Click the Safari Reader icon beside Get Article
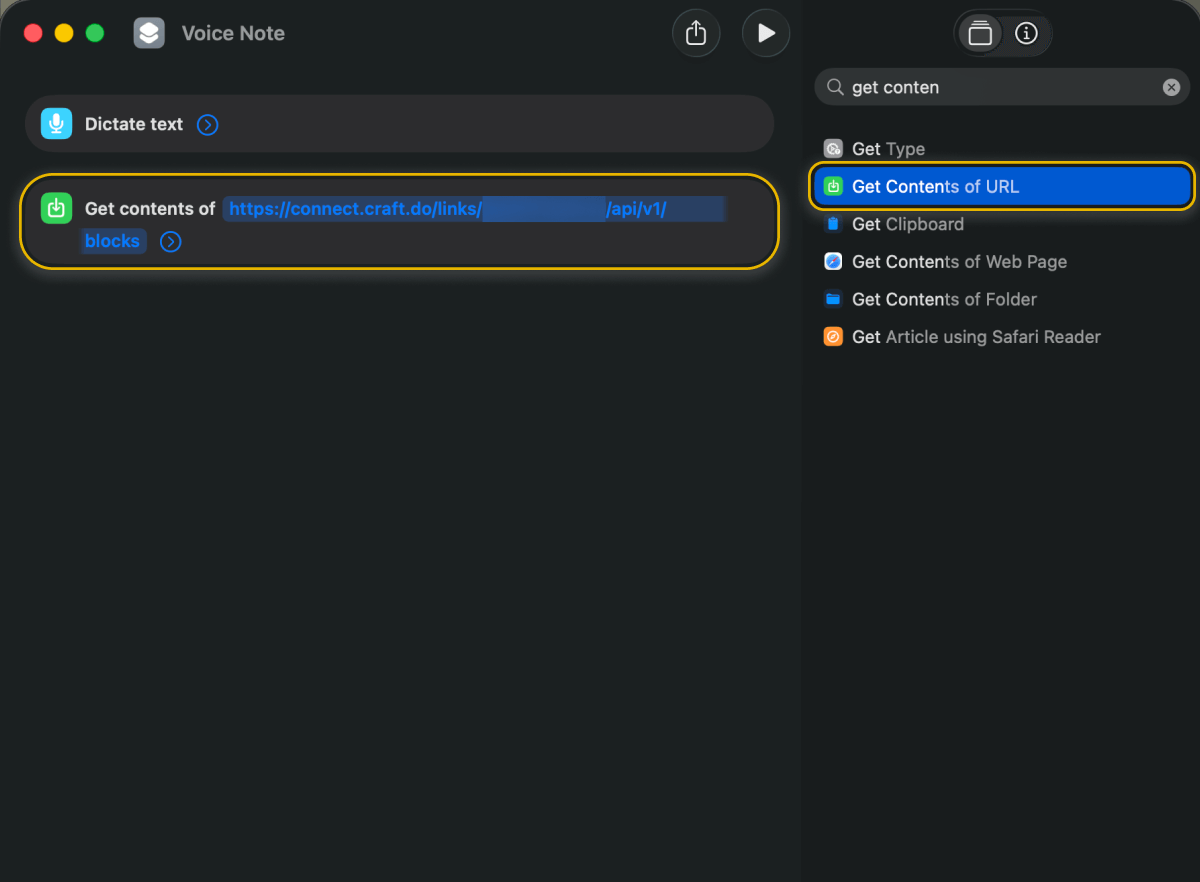 (833, 337)
